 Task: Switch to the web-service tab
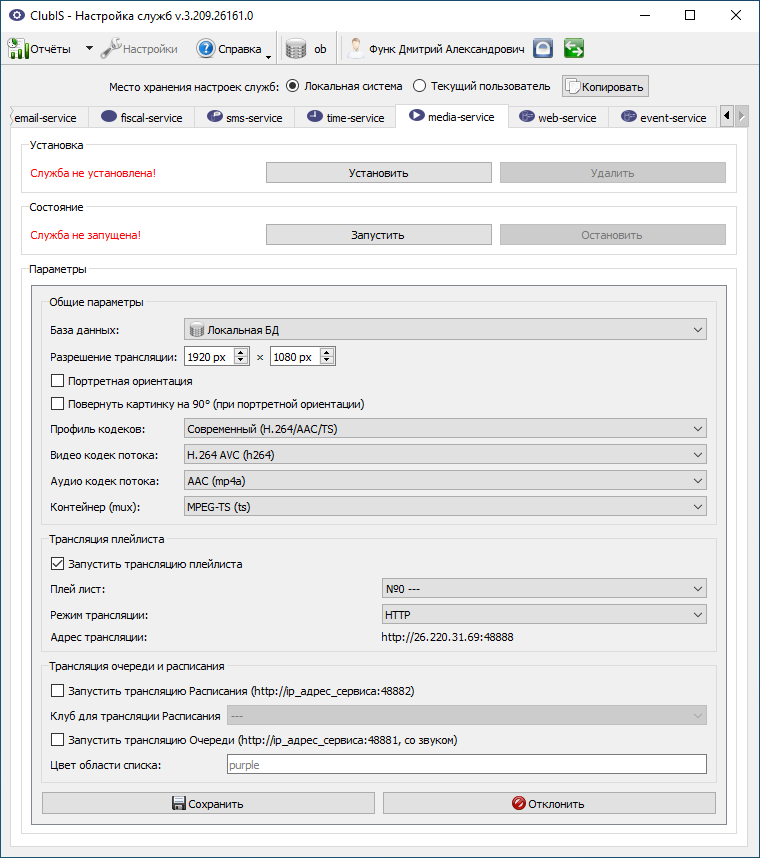click(x=558, y=118)
